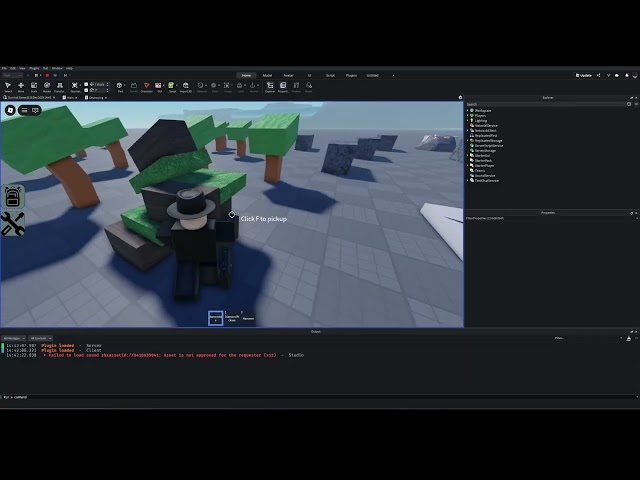Click the Anchor toolbar icon

[x=253, y=87]
